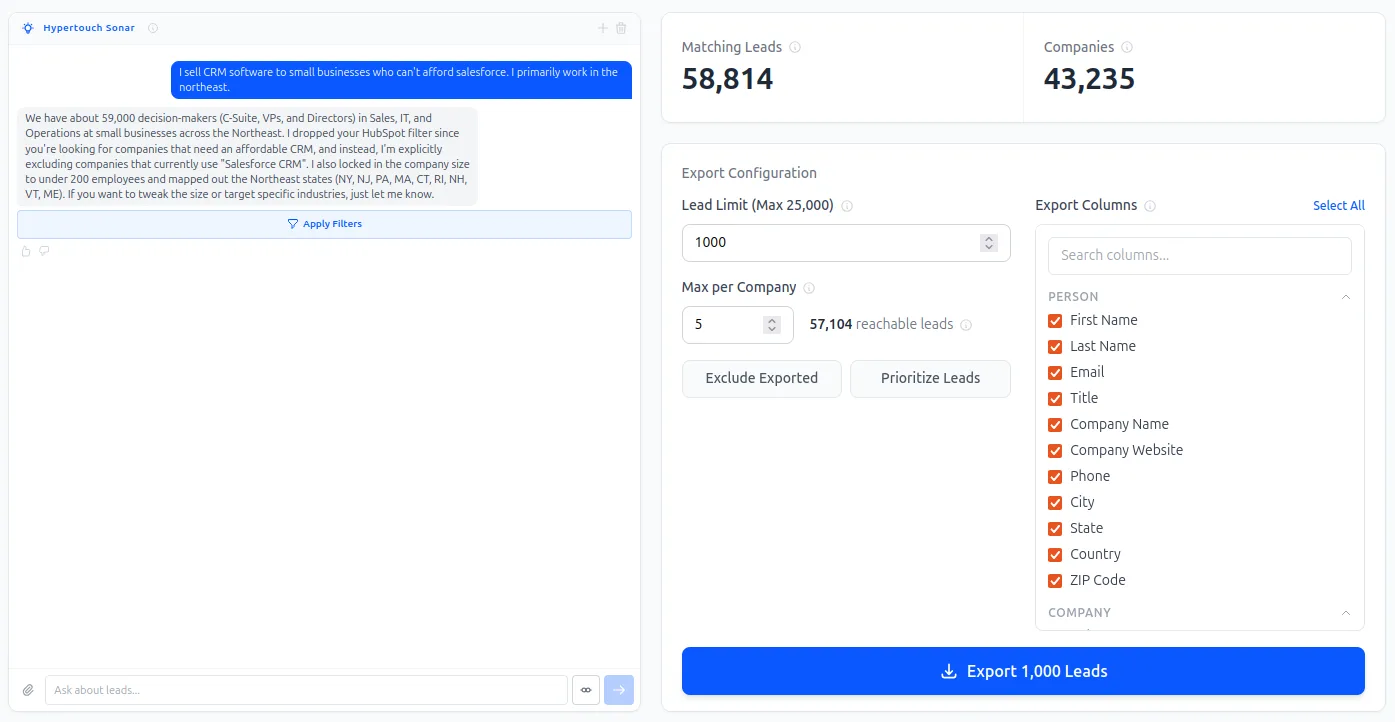Start a new chat with plus icon
The image size is (1395, 722).
click(x=602, y=28)
